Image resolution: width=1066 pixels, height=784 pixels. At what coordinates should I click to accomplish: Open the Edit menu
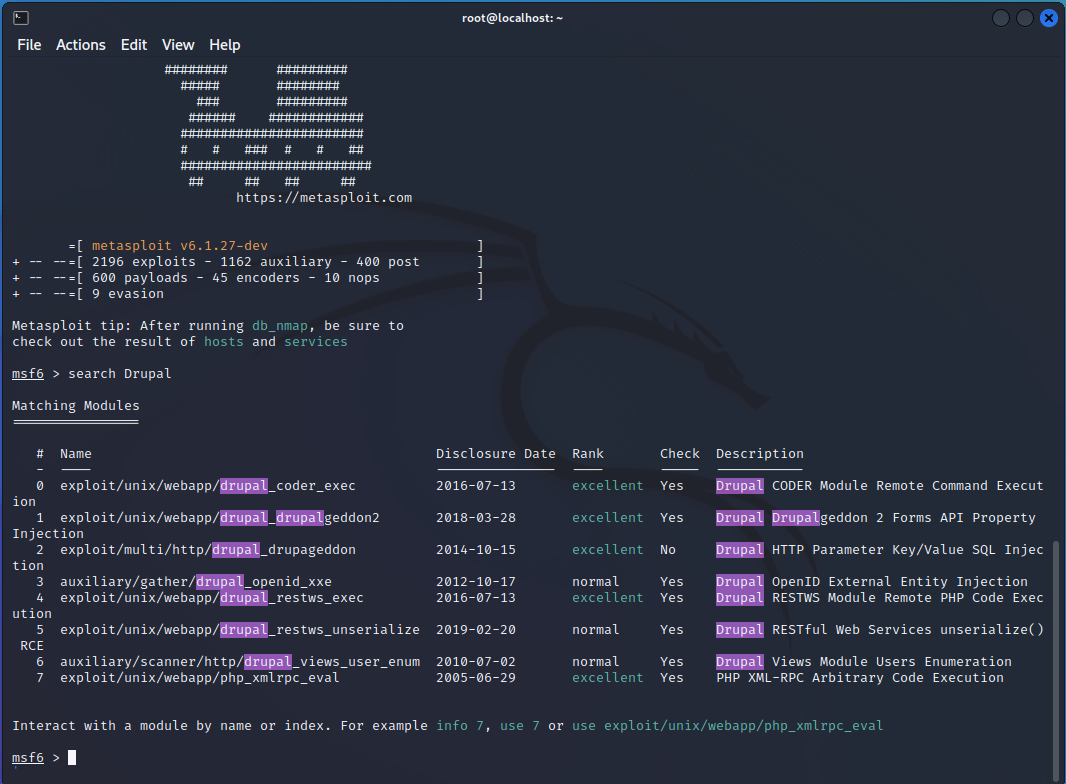pyautogui.click(x=134, y=45)
